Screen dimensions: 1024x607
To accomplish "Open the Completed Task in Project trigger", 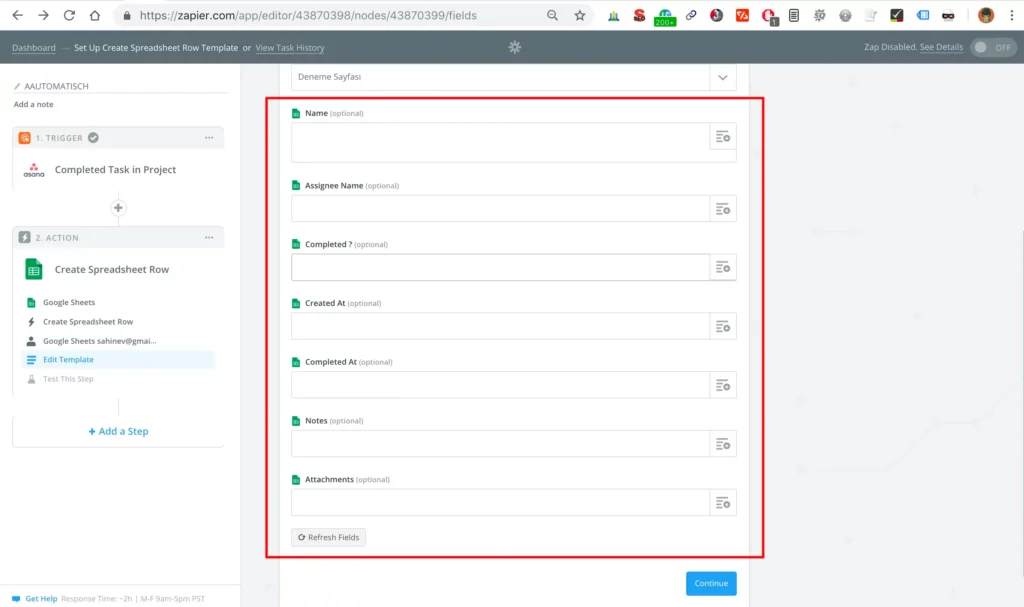I will click(x=115, y=170).
